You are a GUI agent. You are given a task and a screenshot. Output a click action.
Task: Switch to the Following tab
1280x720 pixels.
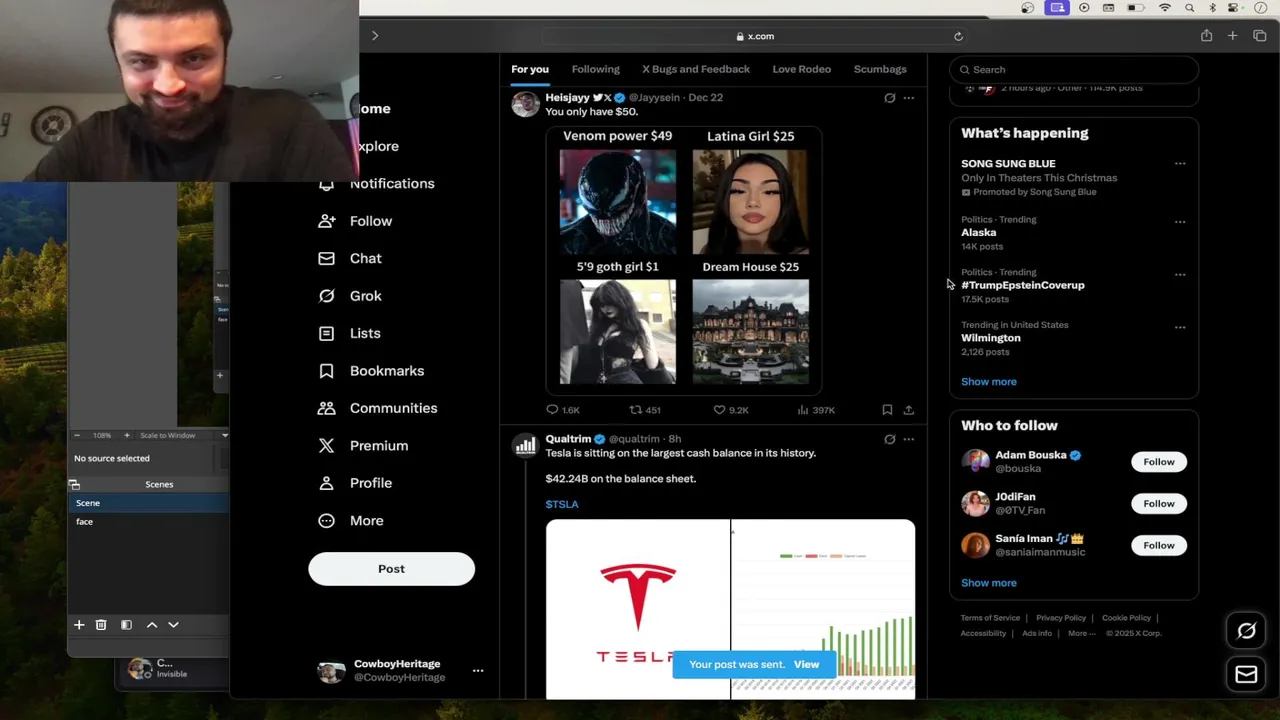[595, 69]
